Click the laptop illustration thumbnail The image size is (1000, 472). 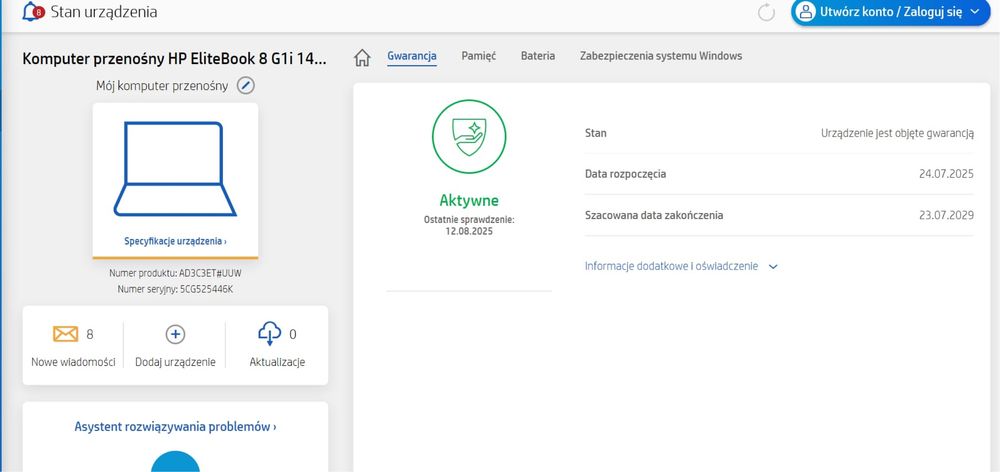[175, 169]
